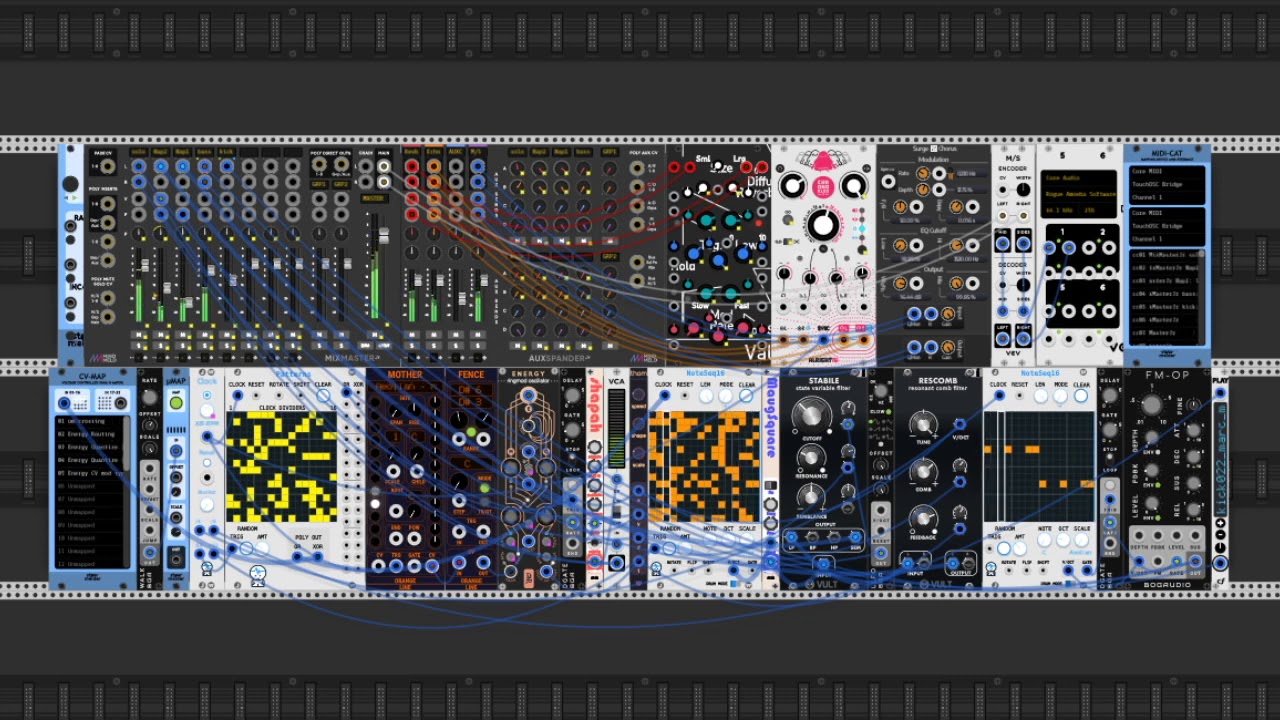The width and height of the screenshot is (1280, 720).
Task: Click the MAIN left output jack on MixMaster
Action: pyautogui.click(x=384, y=166)
